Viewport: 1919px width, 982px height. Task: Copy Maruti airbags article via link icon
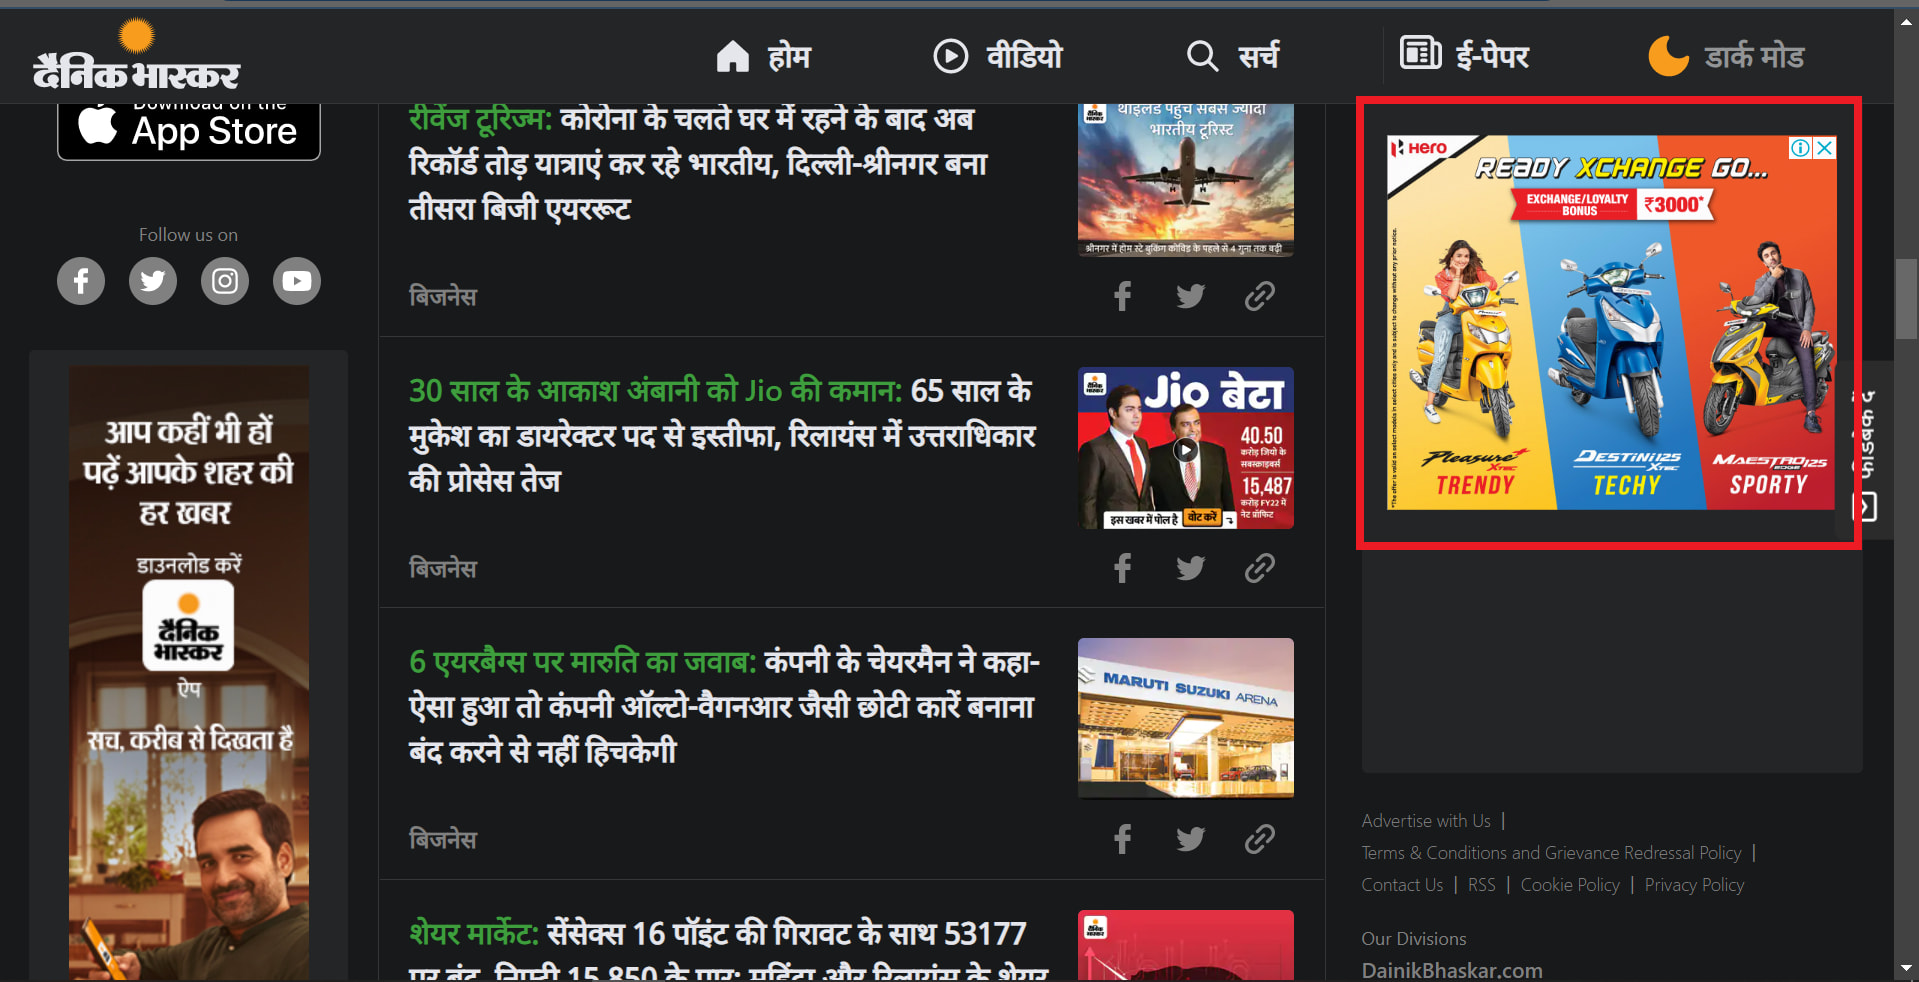click(x=1258, y=839)
